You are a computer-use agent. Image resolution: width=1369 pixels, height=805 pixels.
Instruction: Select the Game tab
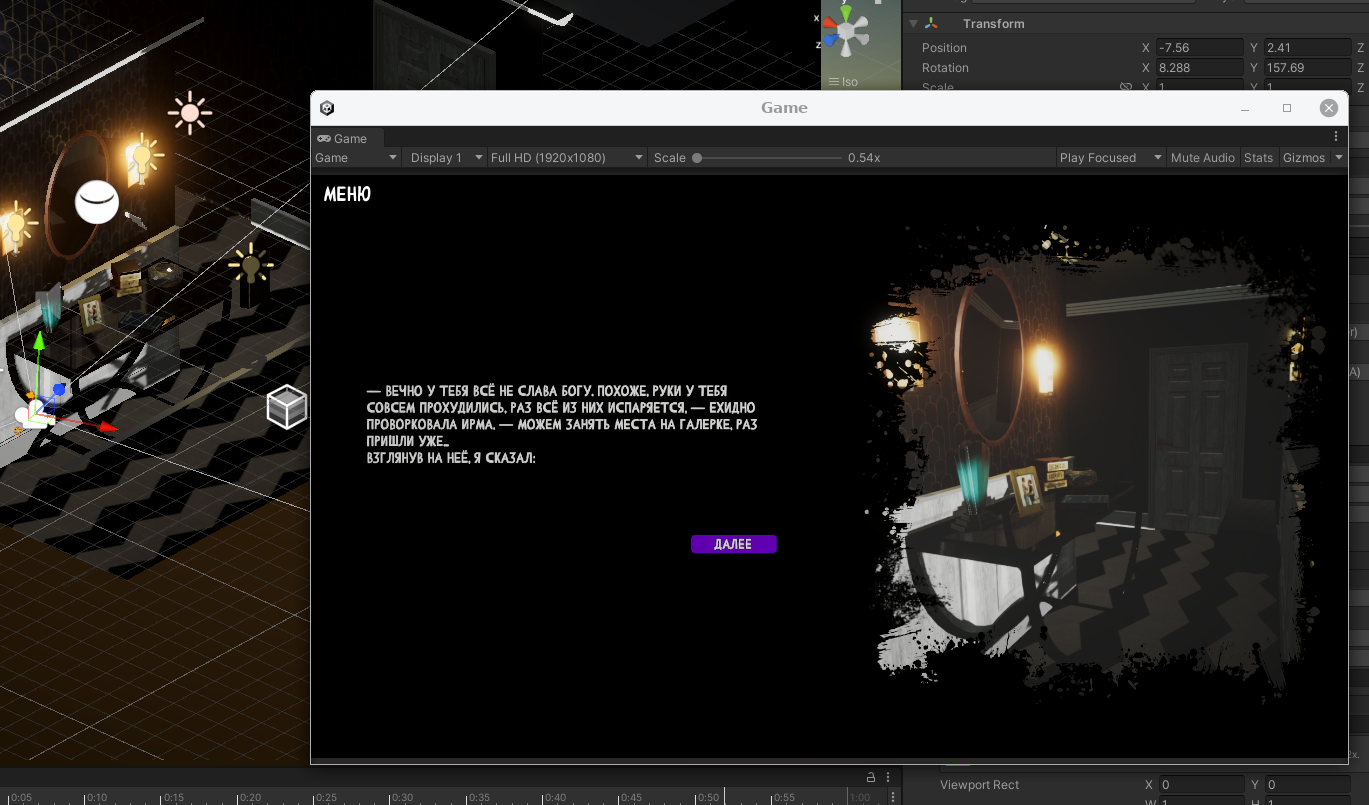(x=342, y=139)
